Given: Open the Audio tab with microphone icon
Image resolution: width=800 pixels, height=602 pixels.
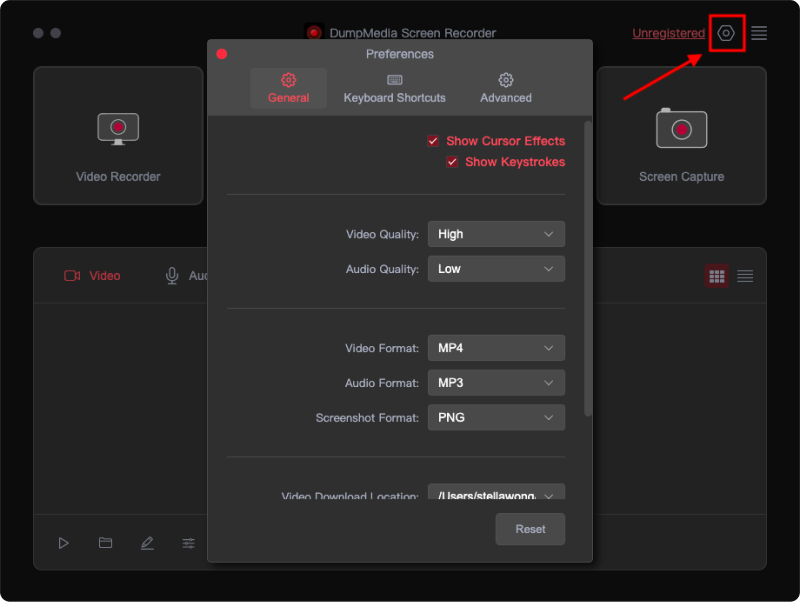Looking at the screenshot, I should (x=186, y=275).
